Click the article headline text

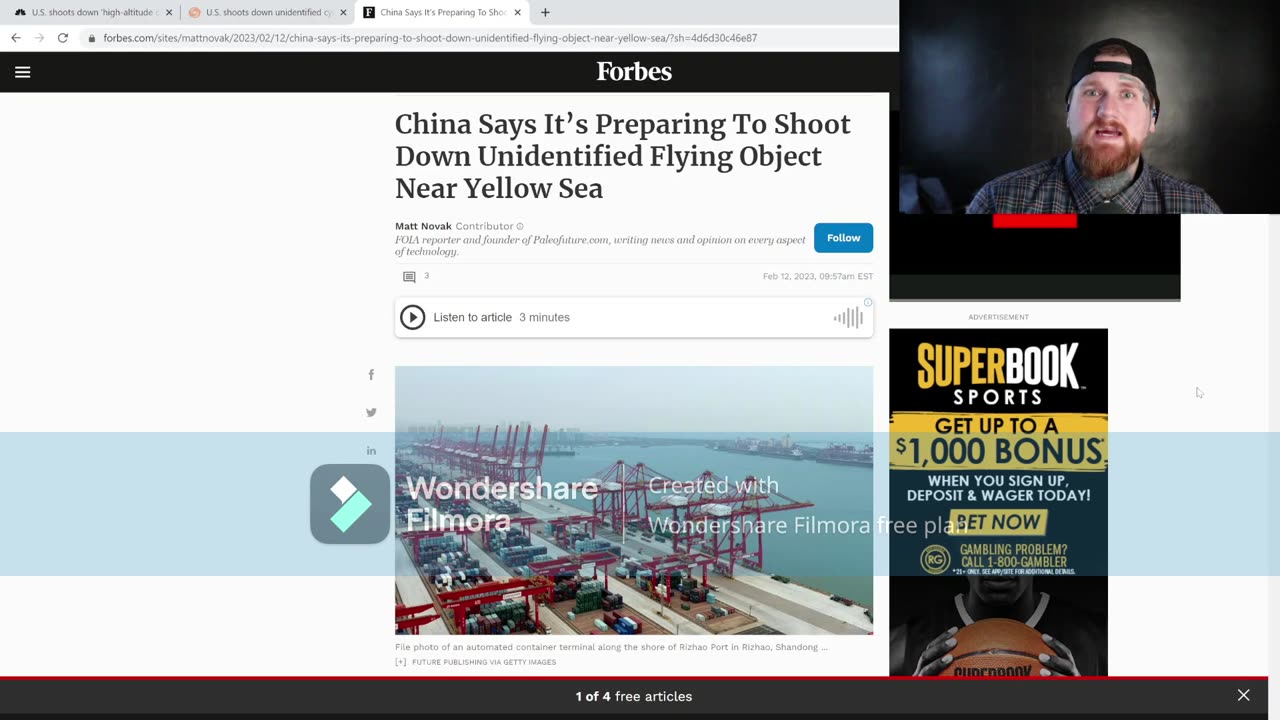[623, 156]
